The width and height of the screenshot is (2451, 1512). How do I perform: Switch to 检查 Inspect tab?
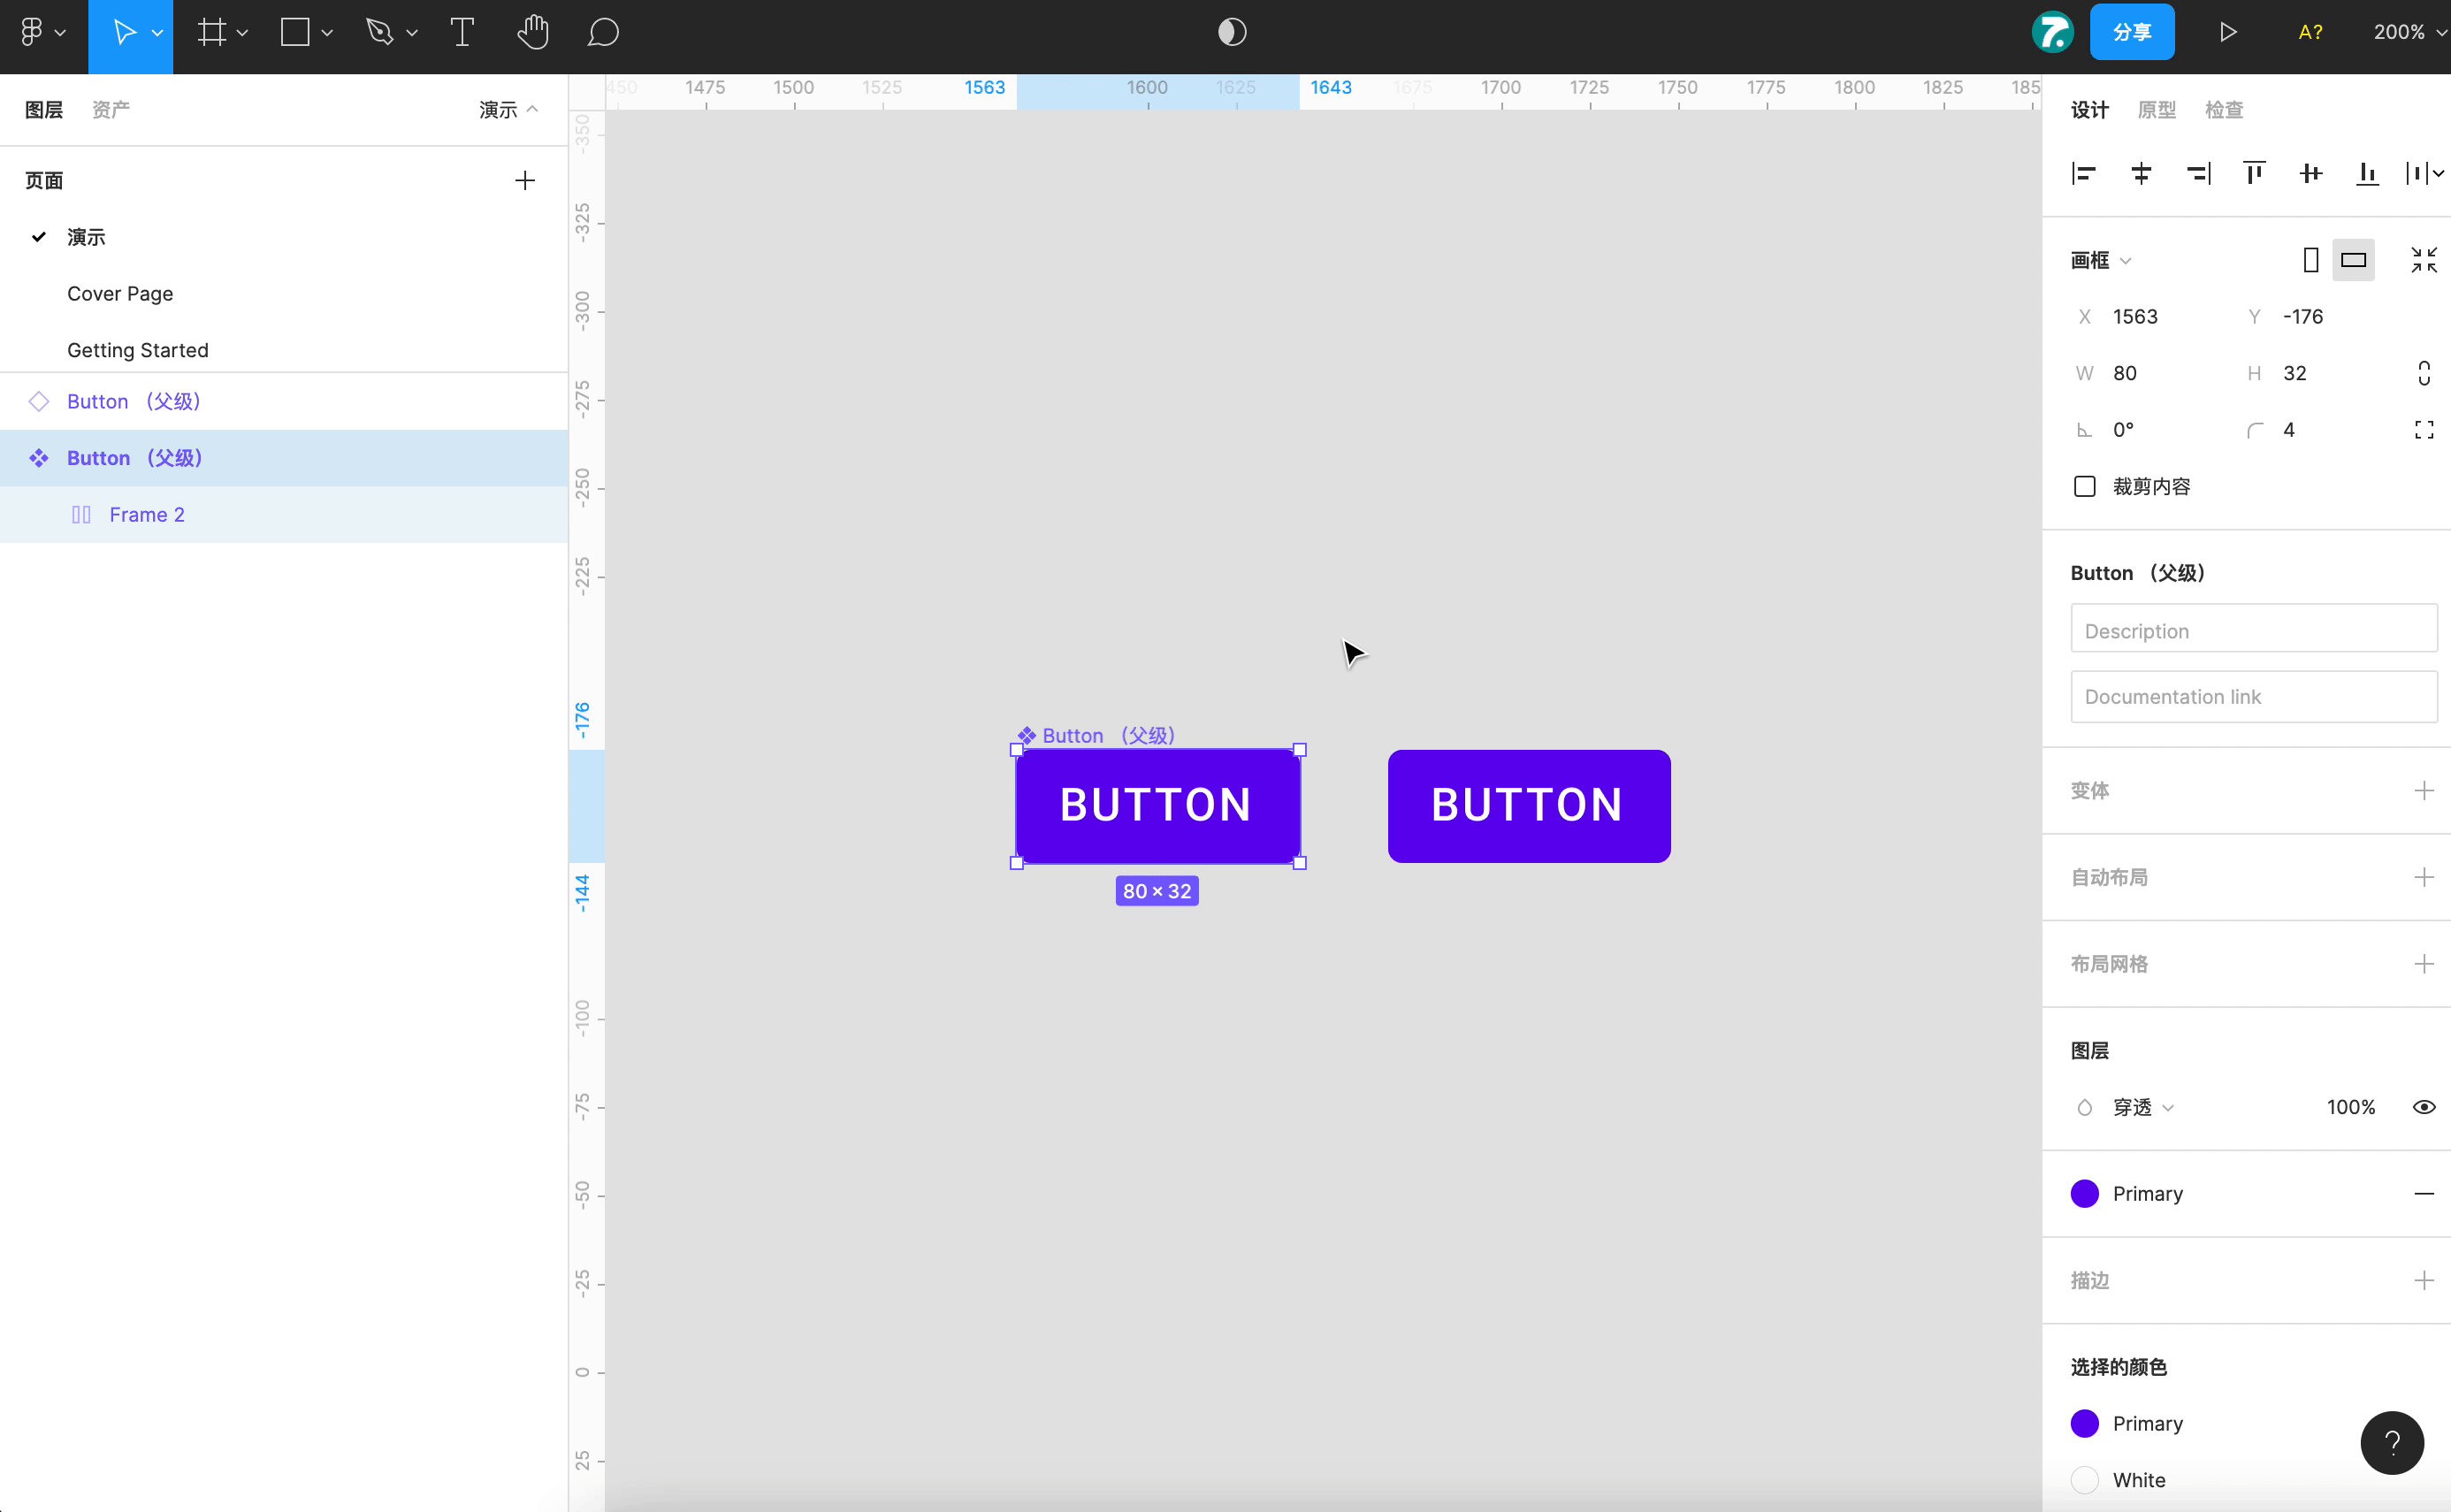click(2226, 109)
